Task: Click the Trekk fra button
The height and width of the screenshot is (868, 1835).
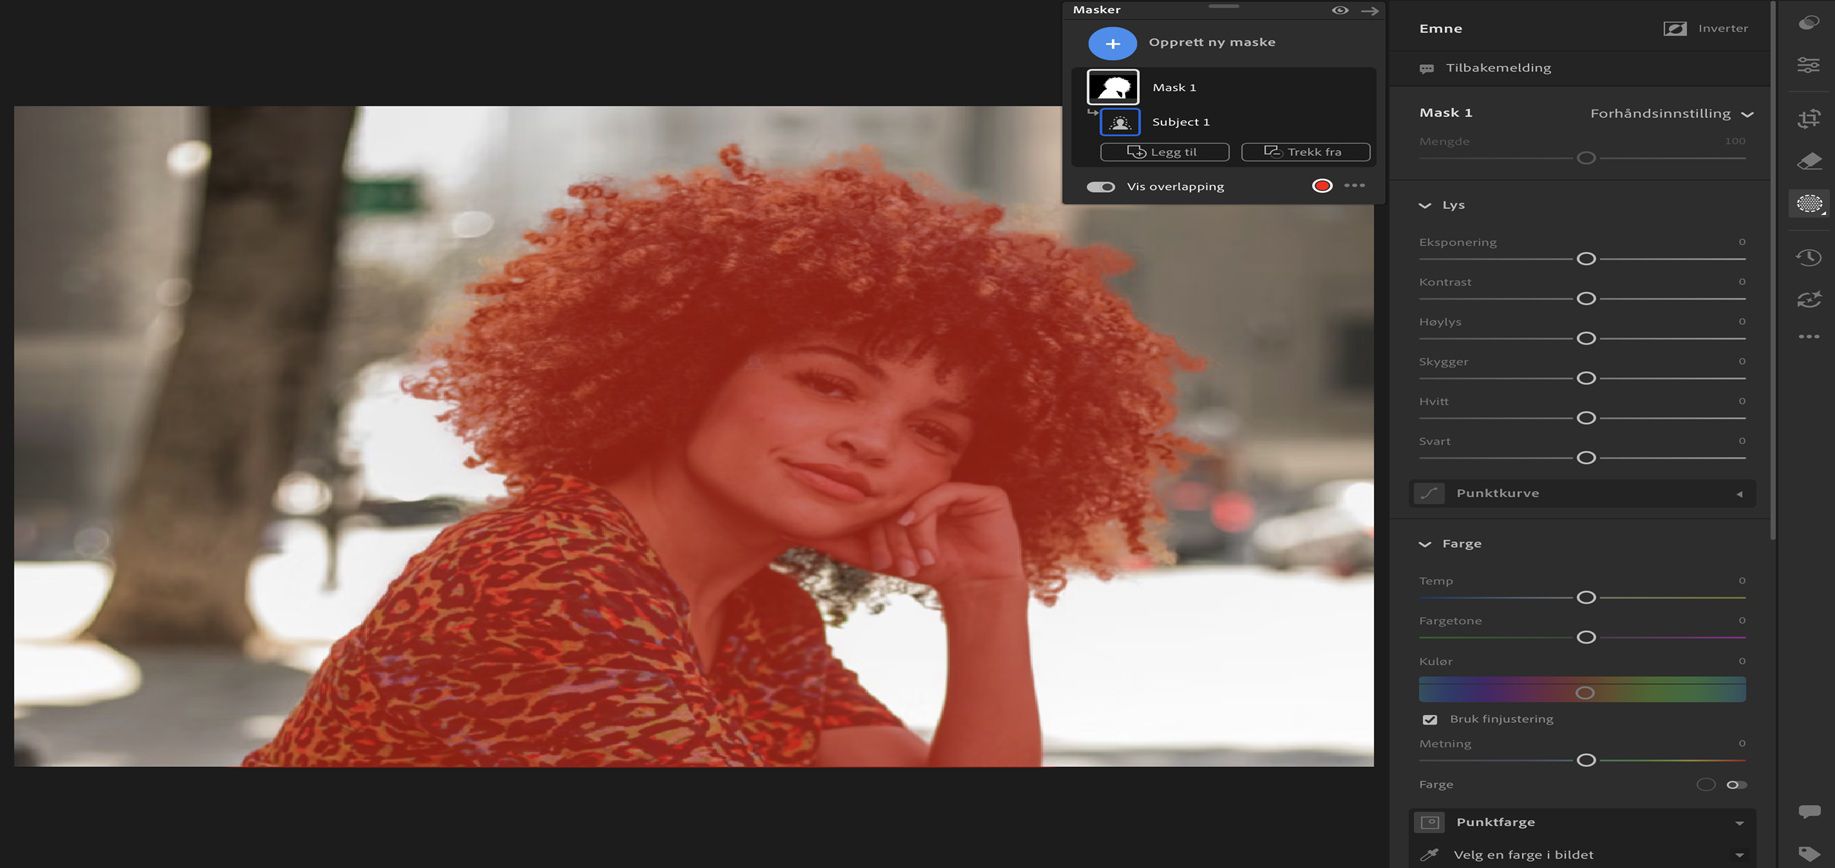Action: pyautogui.click(x=1305, y=152)
